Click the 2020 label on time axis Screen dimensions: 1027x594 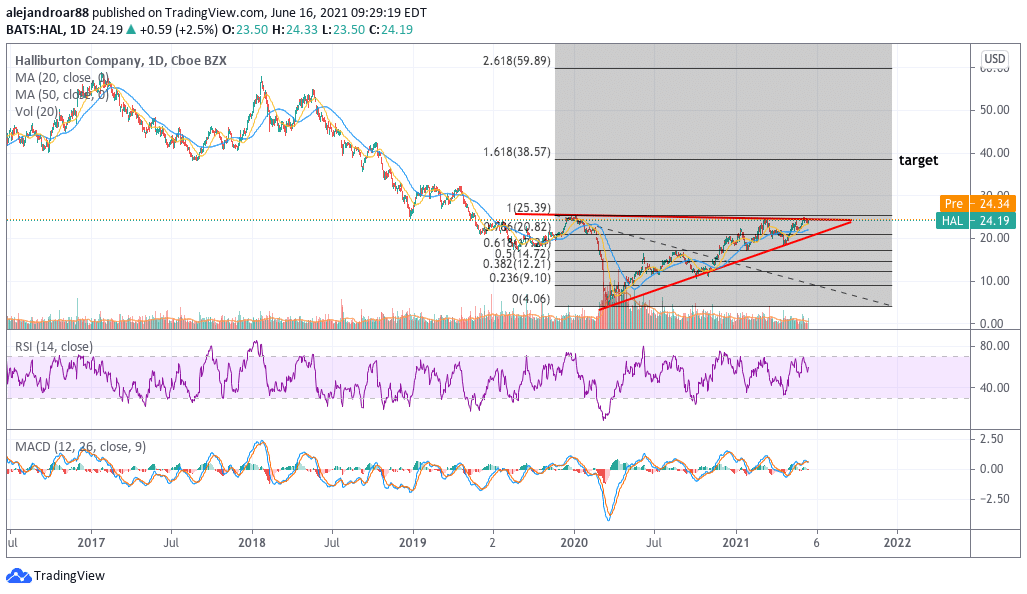[574, 543]
